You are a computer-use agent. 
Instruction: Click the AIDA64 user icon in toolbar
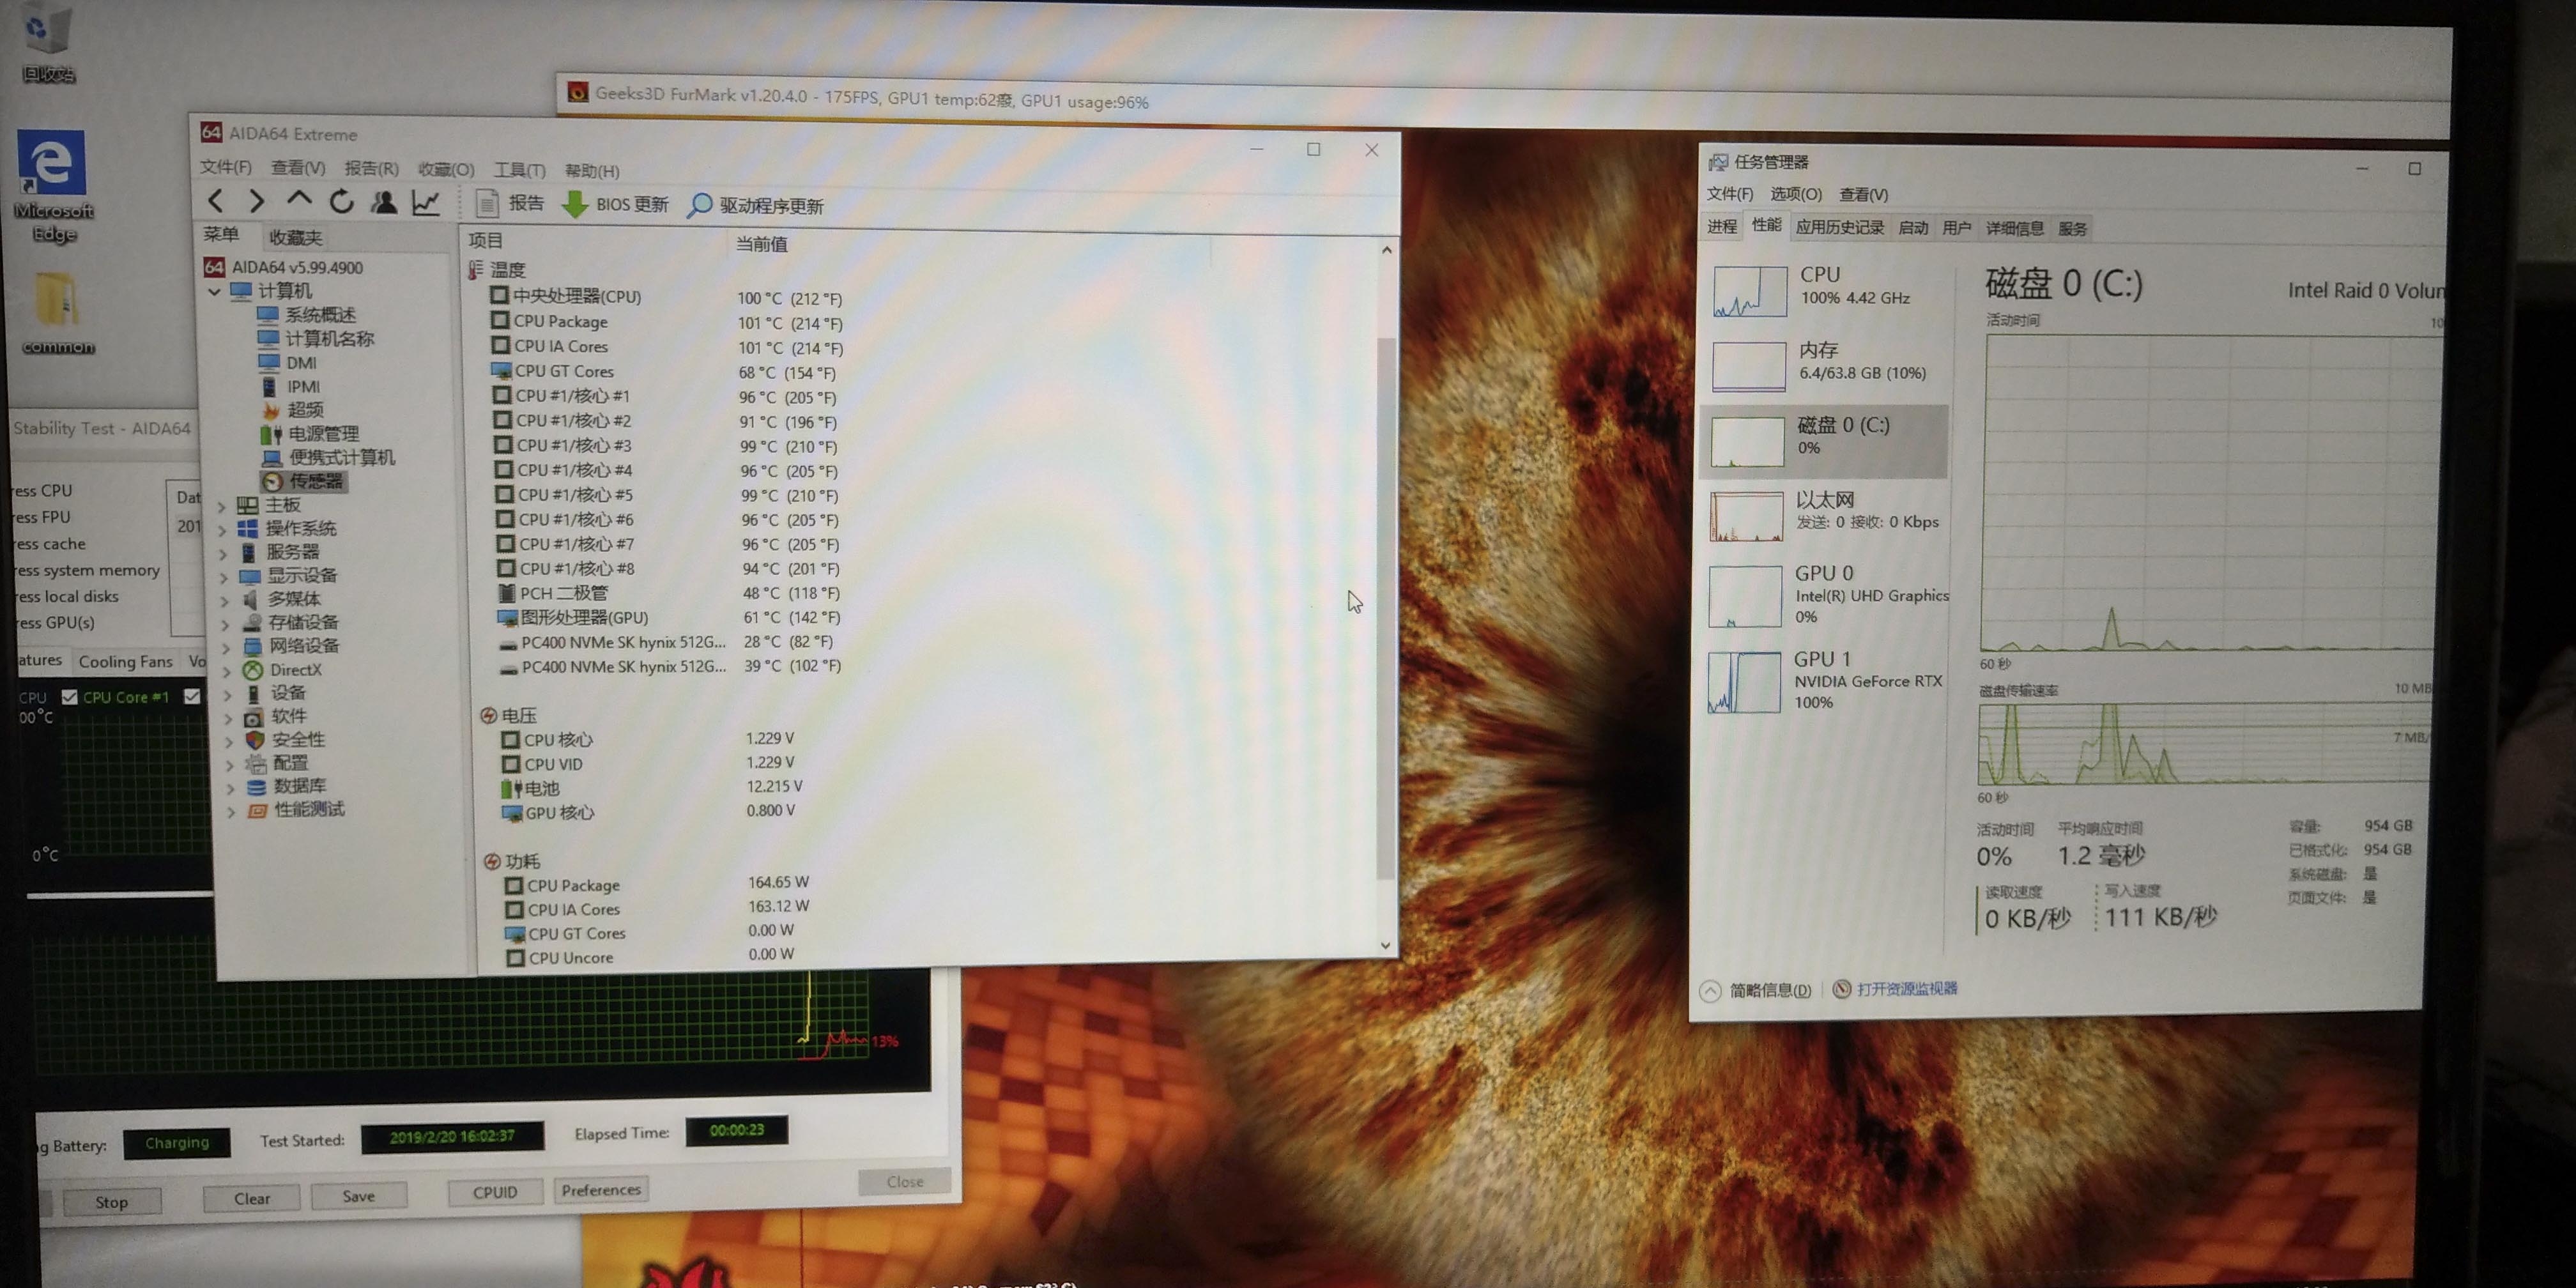tap(384, 202)
